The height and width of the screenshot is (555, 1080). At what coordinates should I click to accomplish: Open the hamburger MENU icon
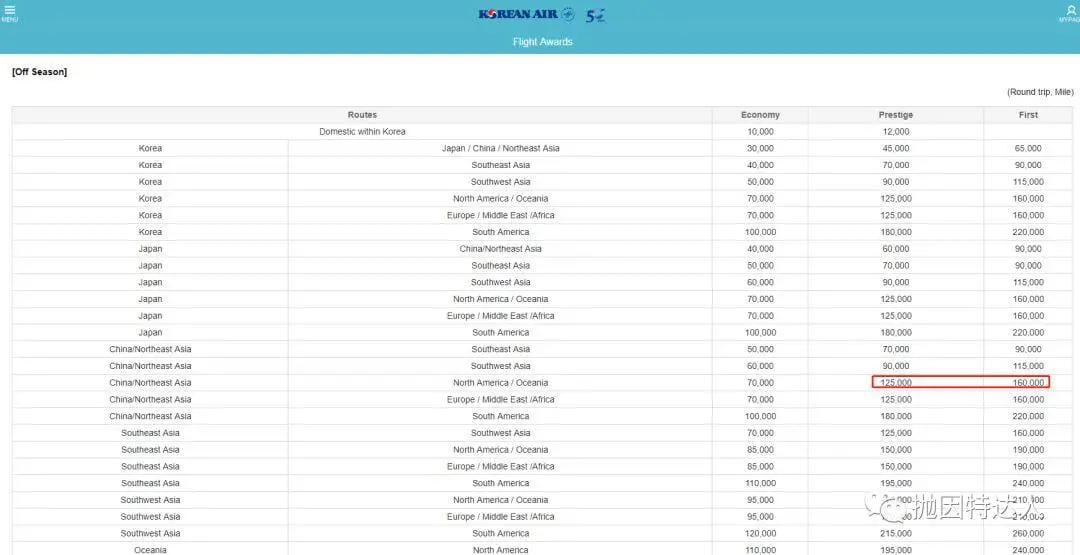10,12
